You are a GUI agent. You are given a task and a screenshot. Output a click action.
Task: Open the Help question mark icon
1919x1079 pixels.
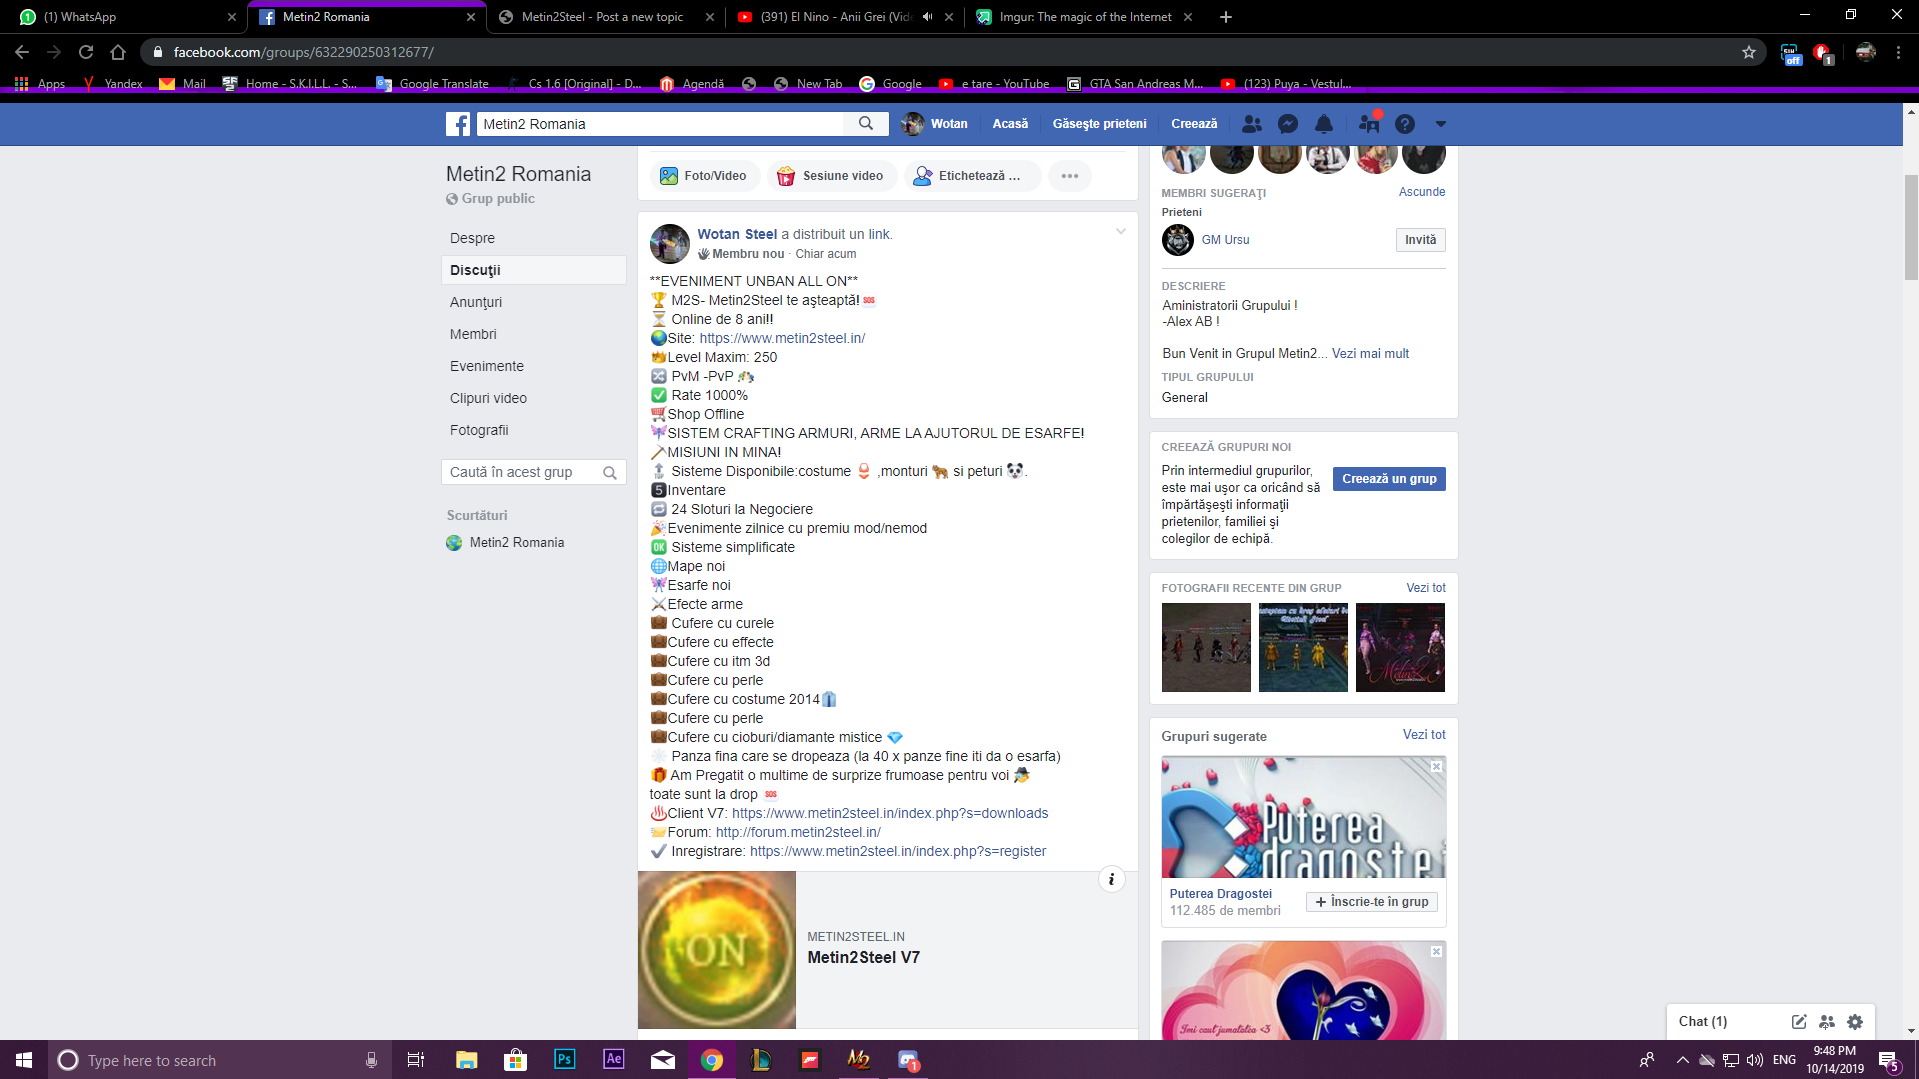click(x=1405, y=124)
